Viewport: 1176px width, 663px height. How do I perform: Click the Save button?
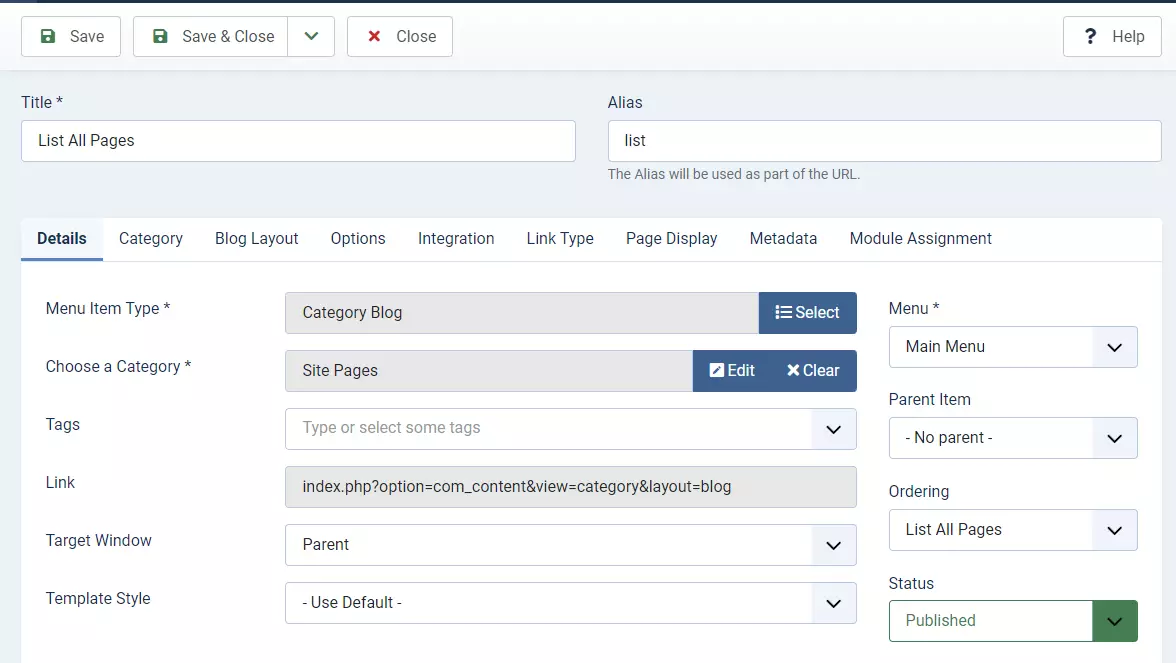(70, 36)
